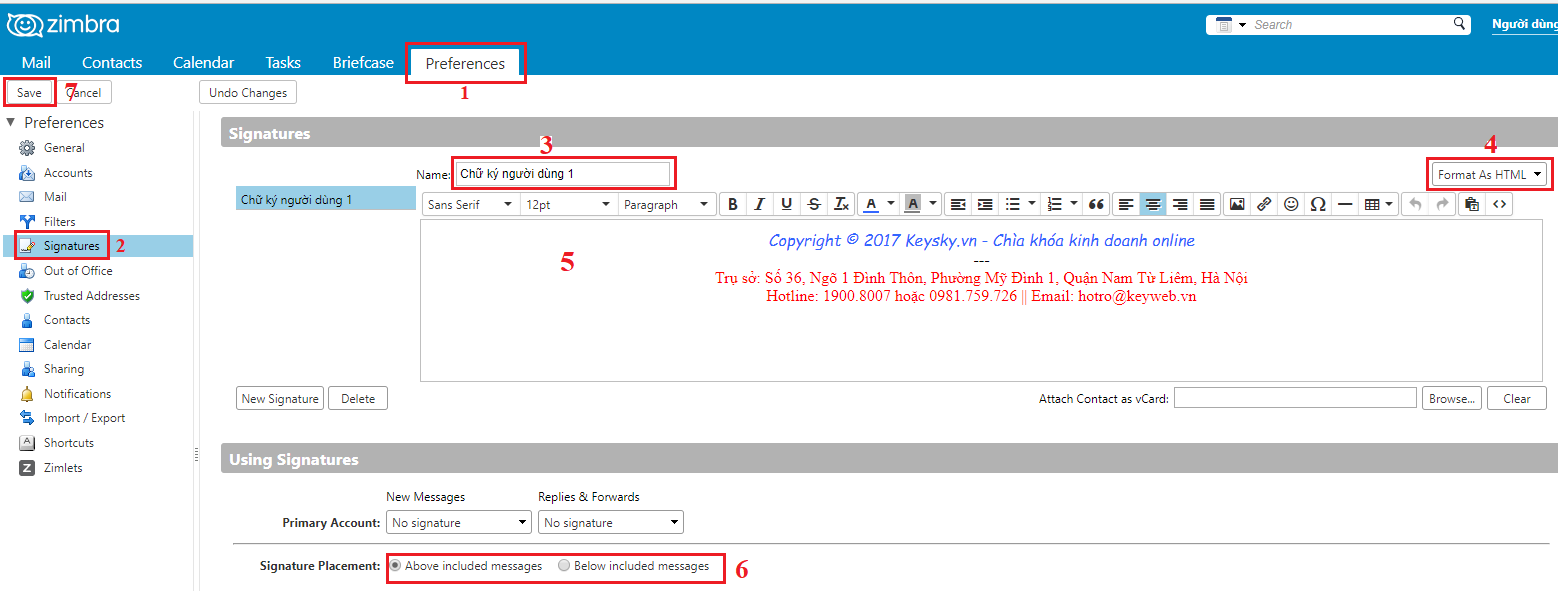Click the font color A icon
1558x591 pixels.
(871, 204)
